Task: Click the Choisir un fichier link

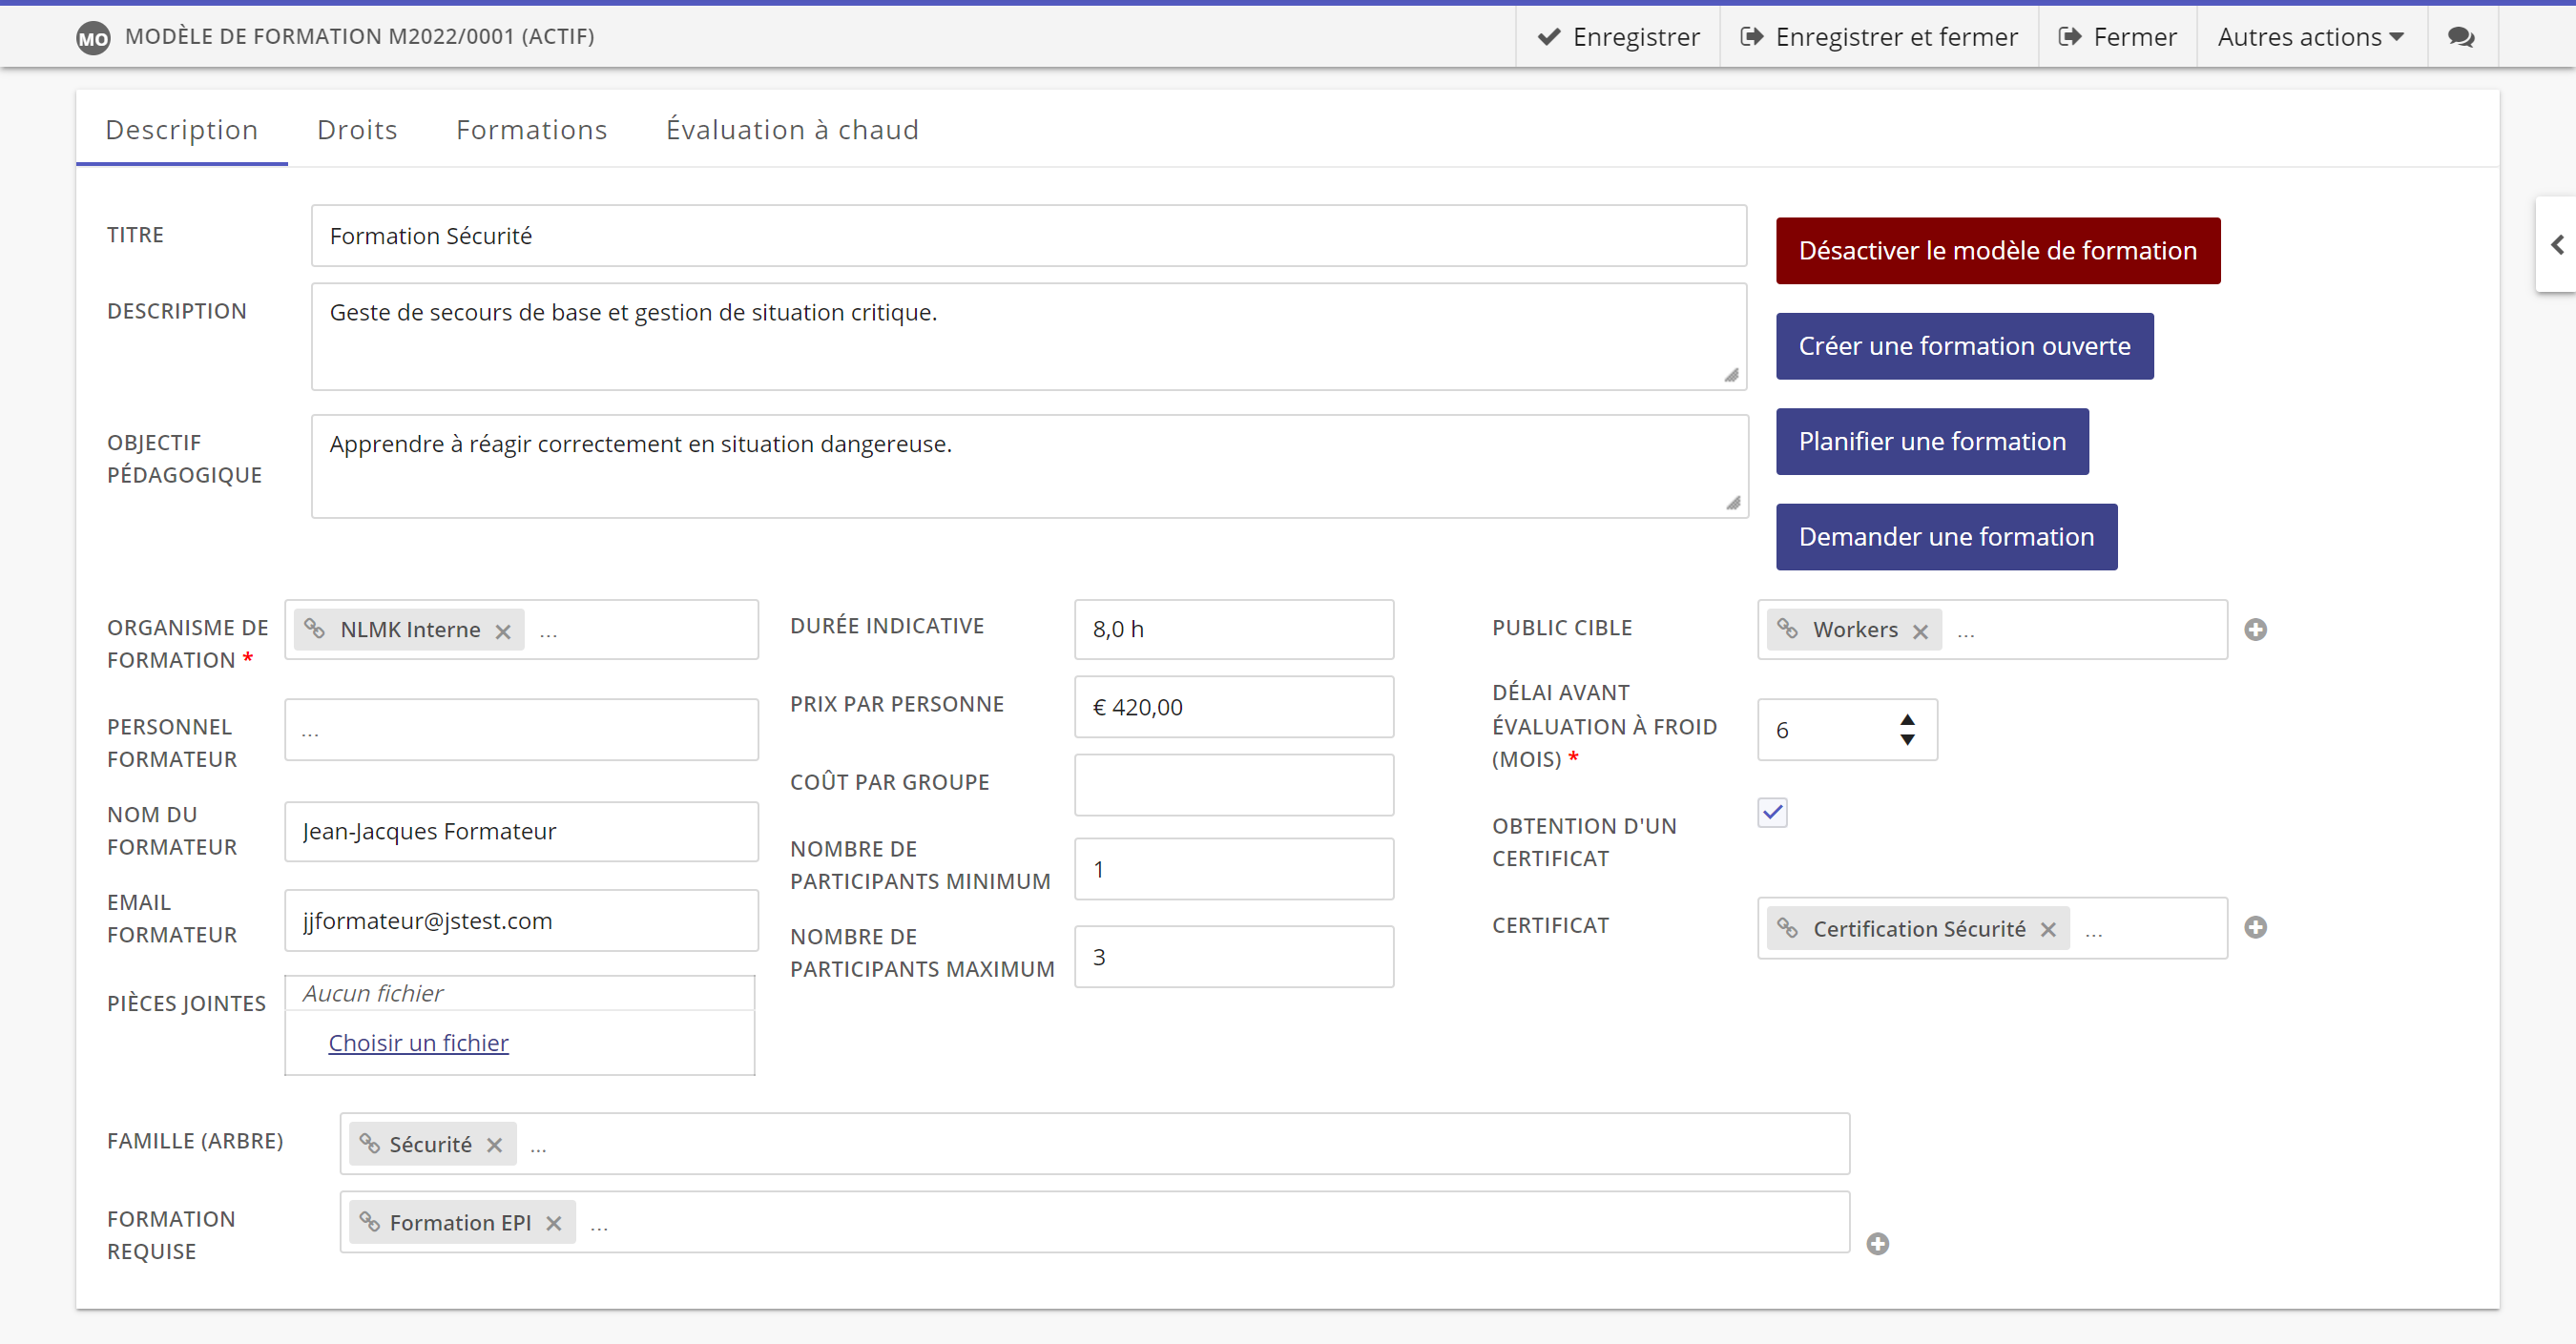Action: click(x=418, y=1043)
